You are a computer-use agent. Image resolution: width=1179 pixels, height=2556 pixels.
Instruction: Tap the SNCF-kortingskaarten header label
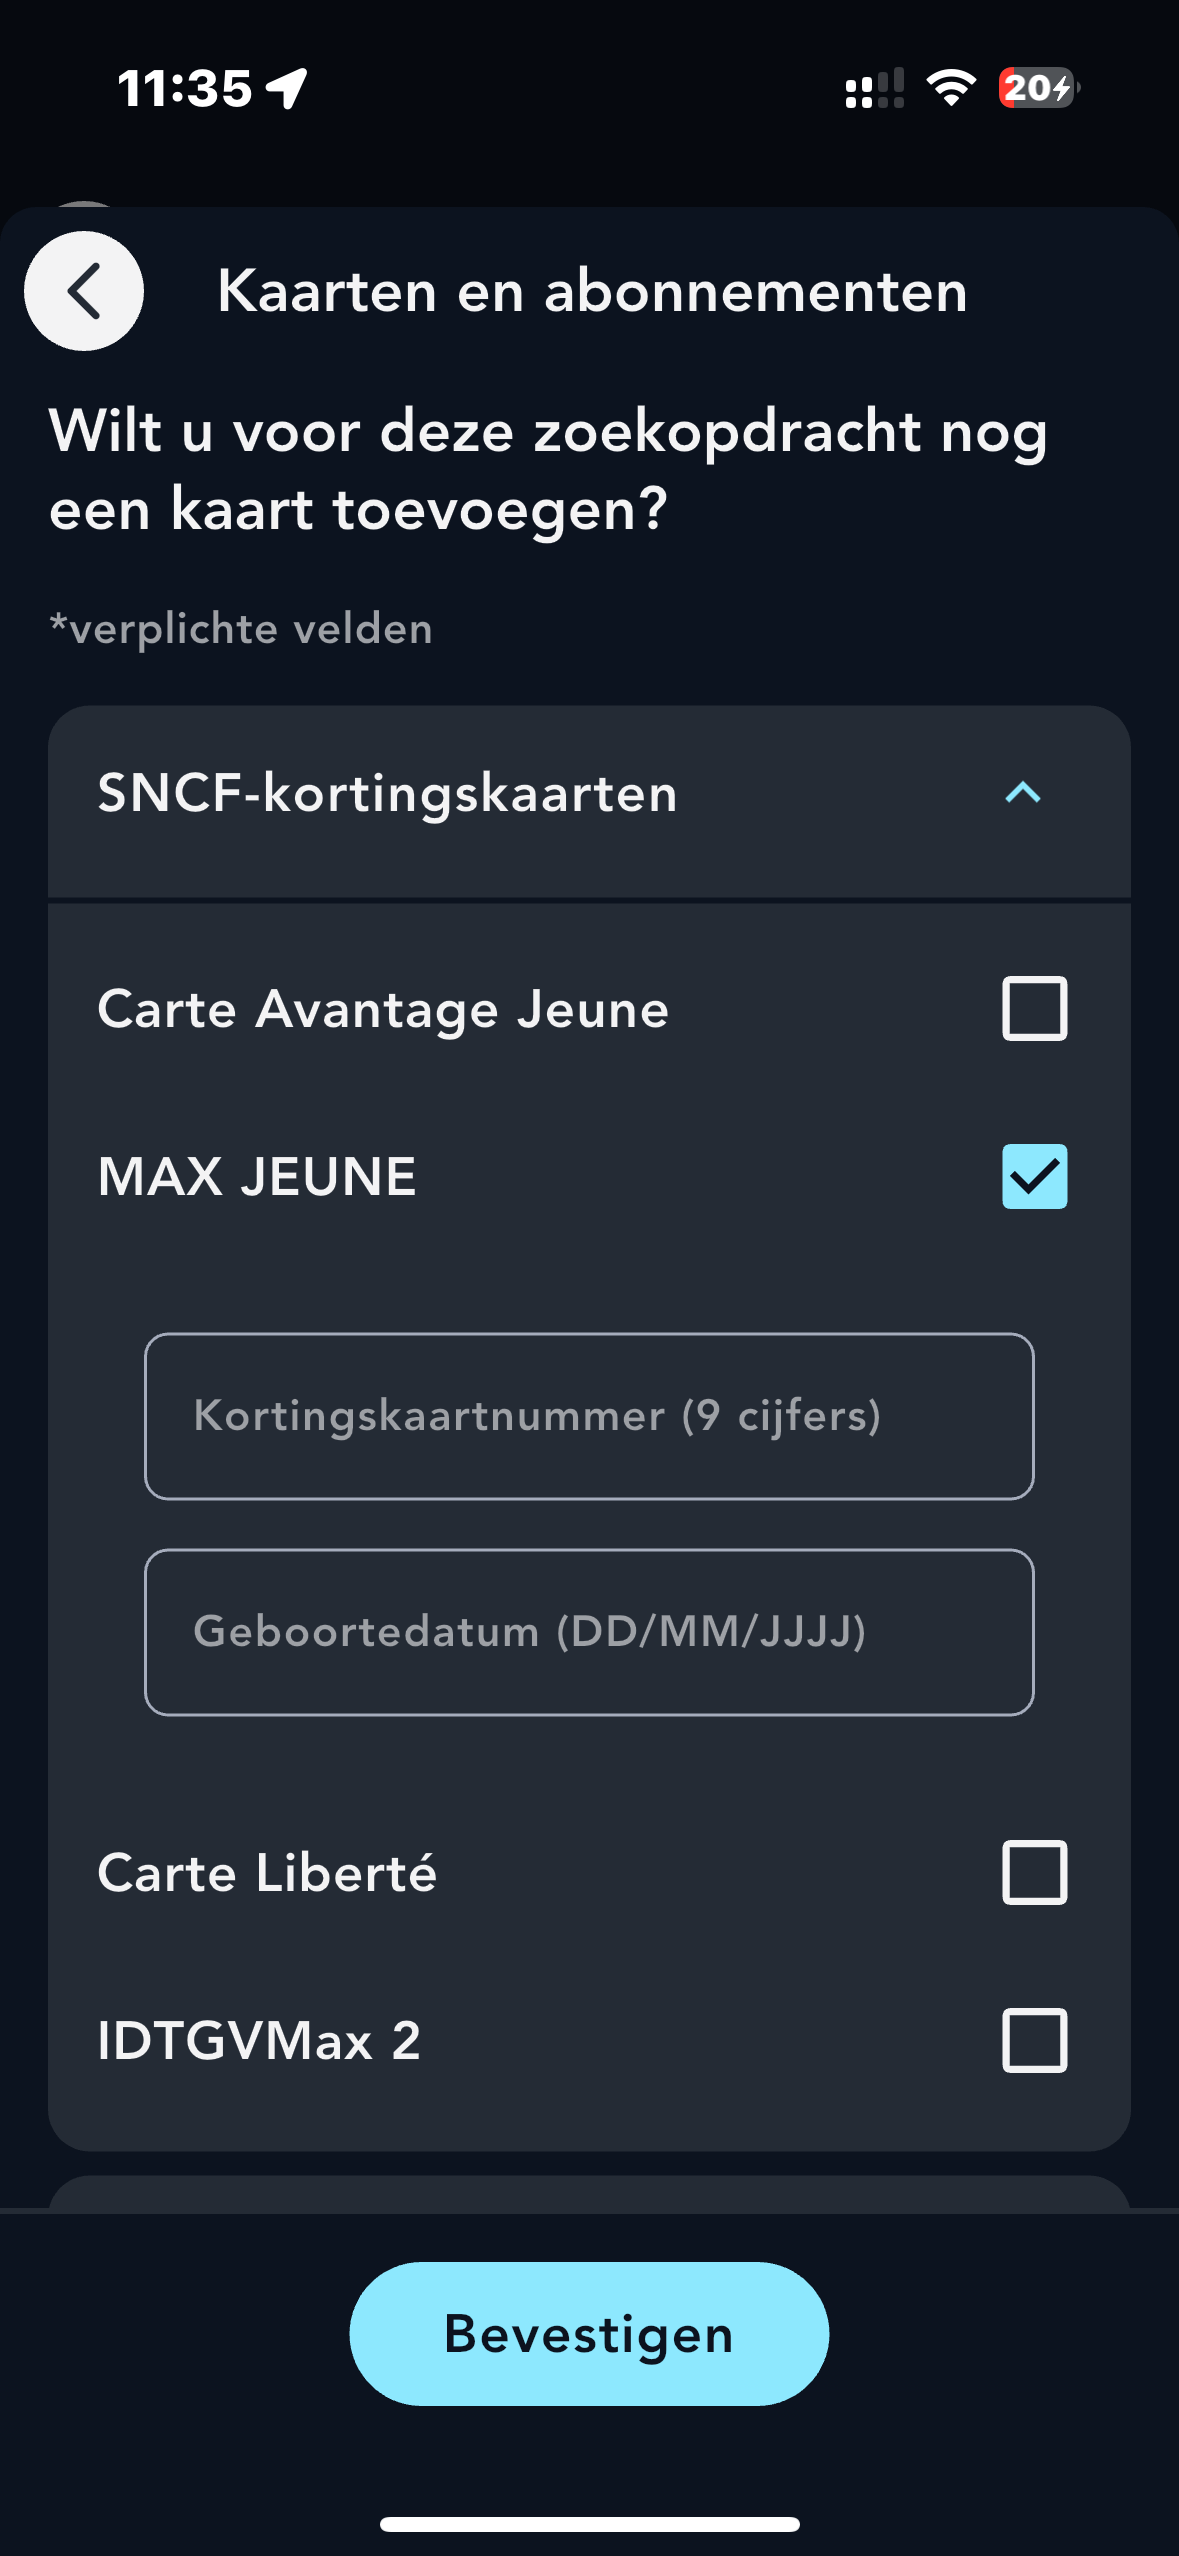[x=388, y=793]
